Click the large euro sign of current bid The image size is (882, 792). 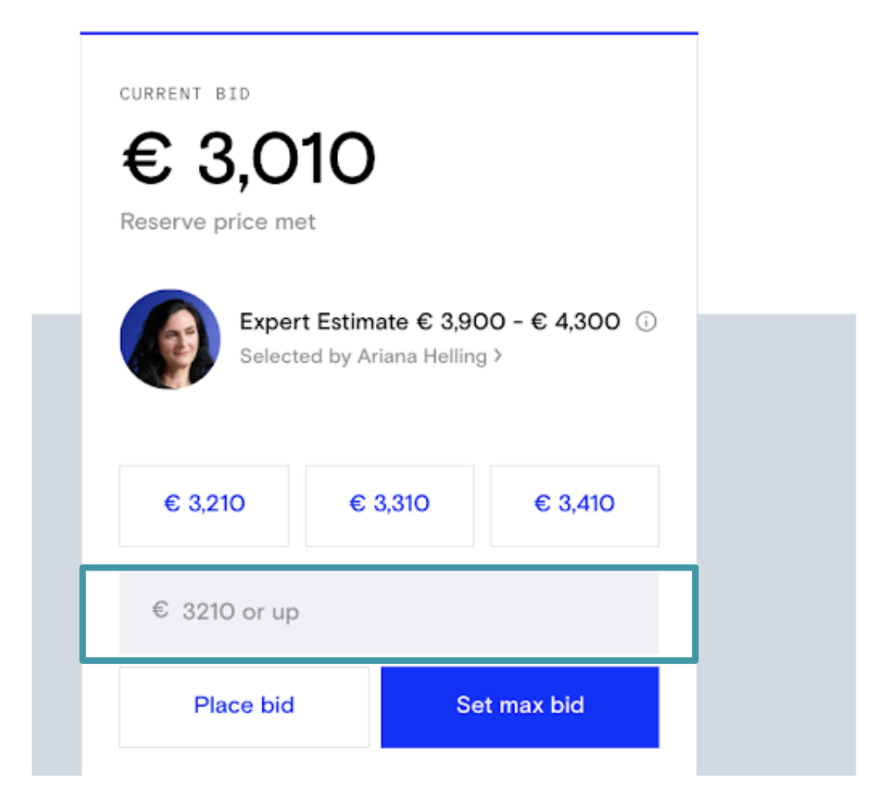147,159
